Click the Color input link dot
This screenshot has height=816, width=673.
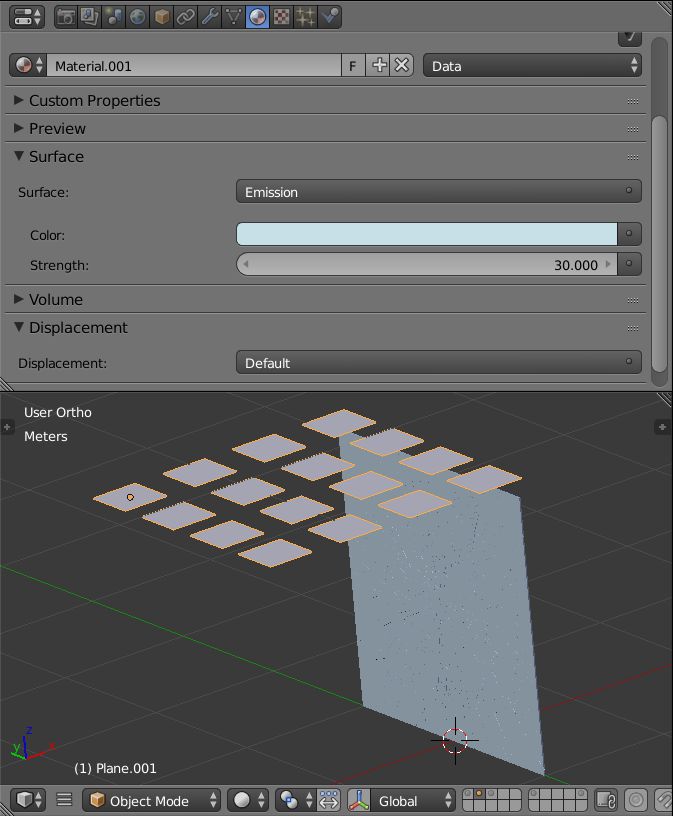point(629,234)
